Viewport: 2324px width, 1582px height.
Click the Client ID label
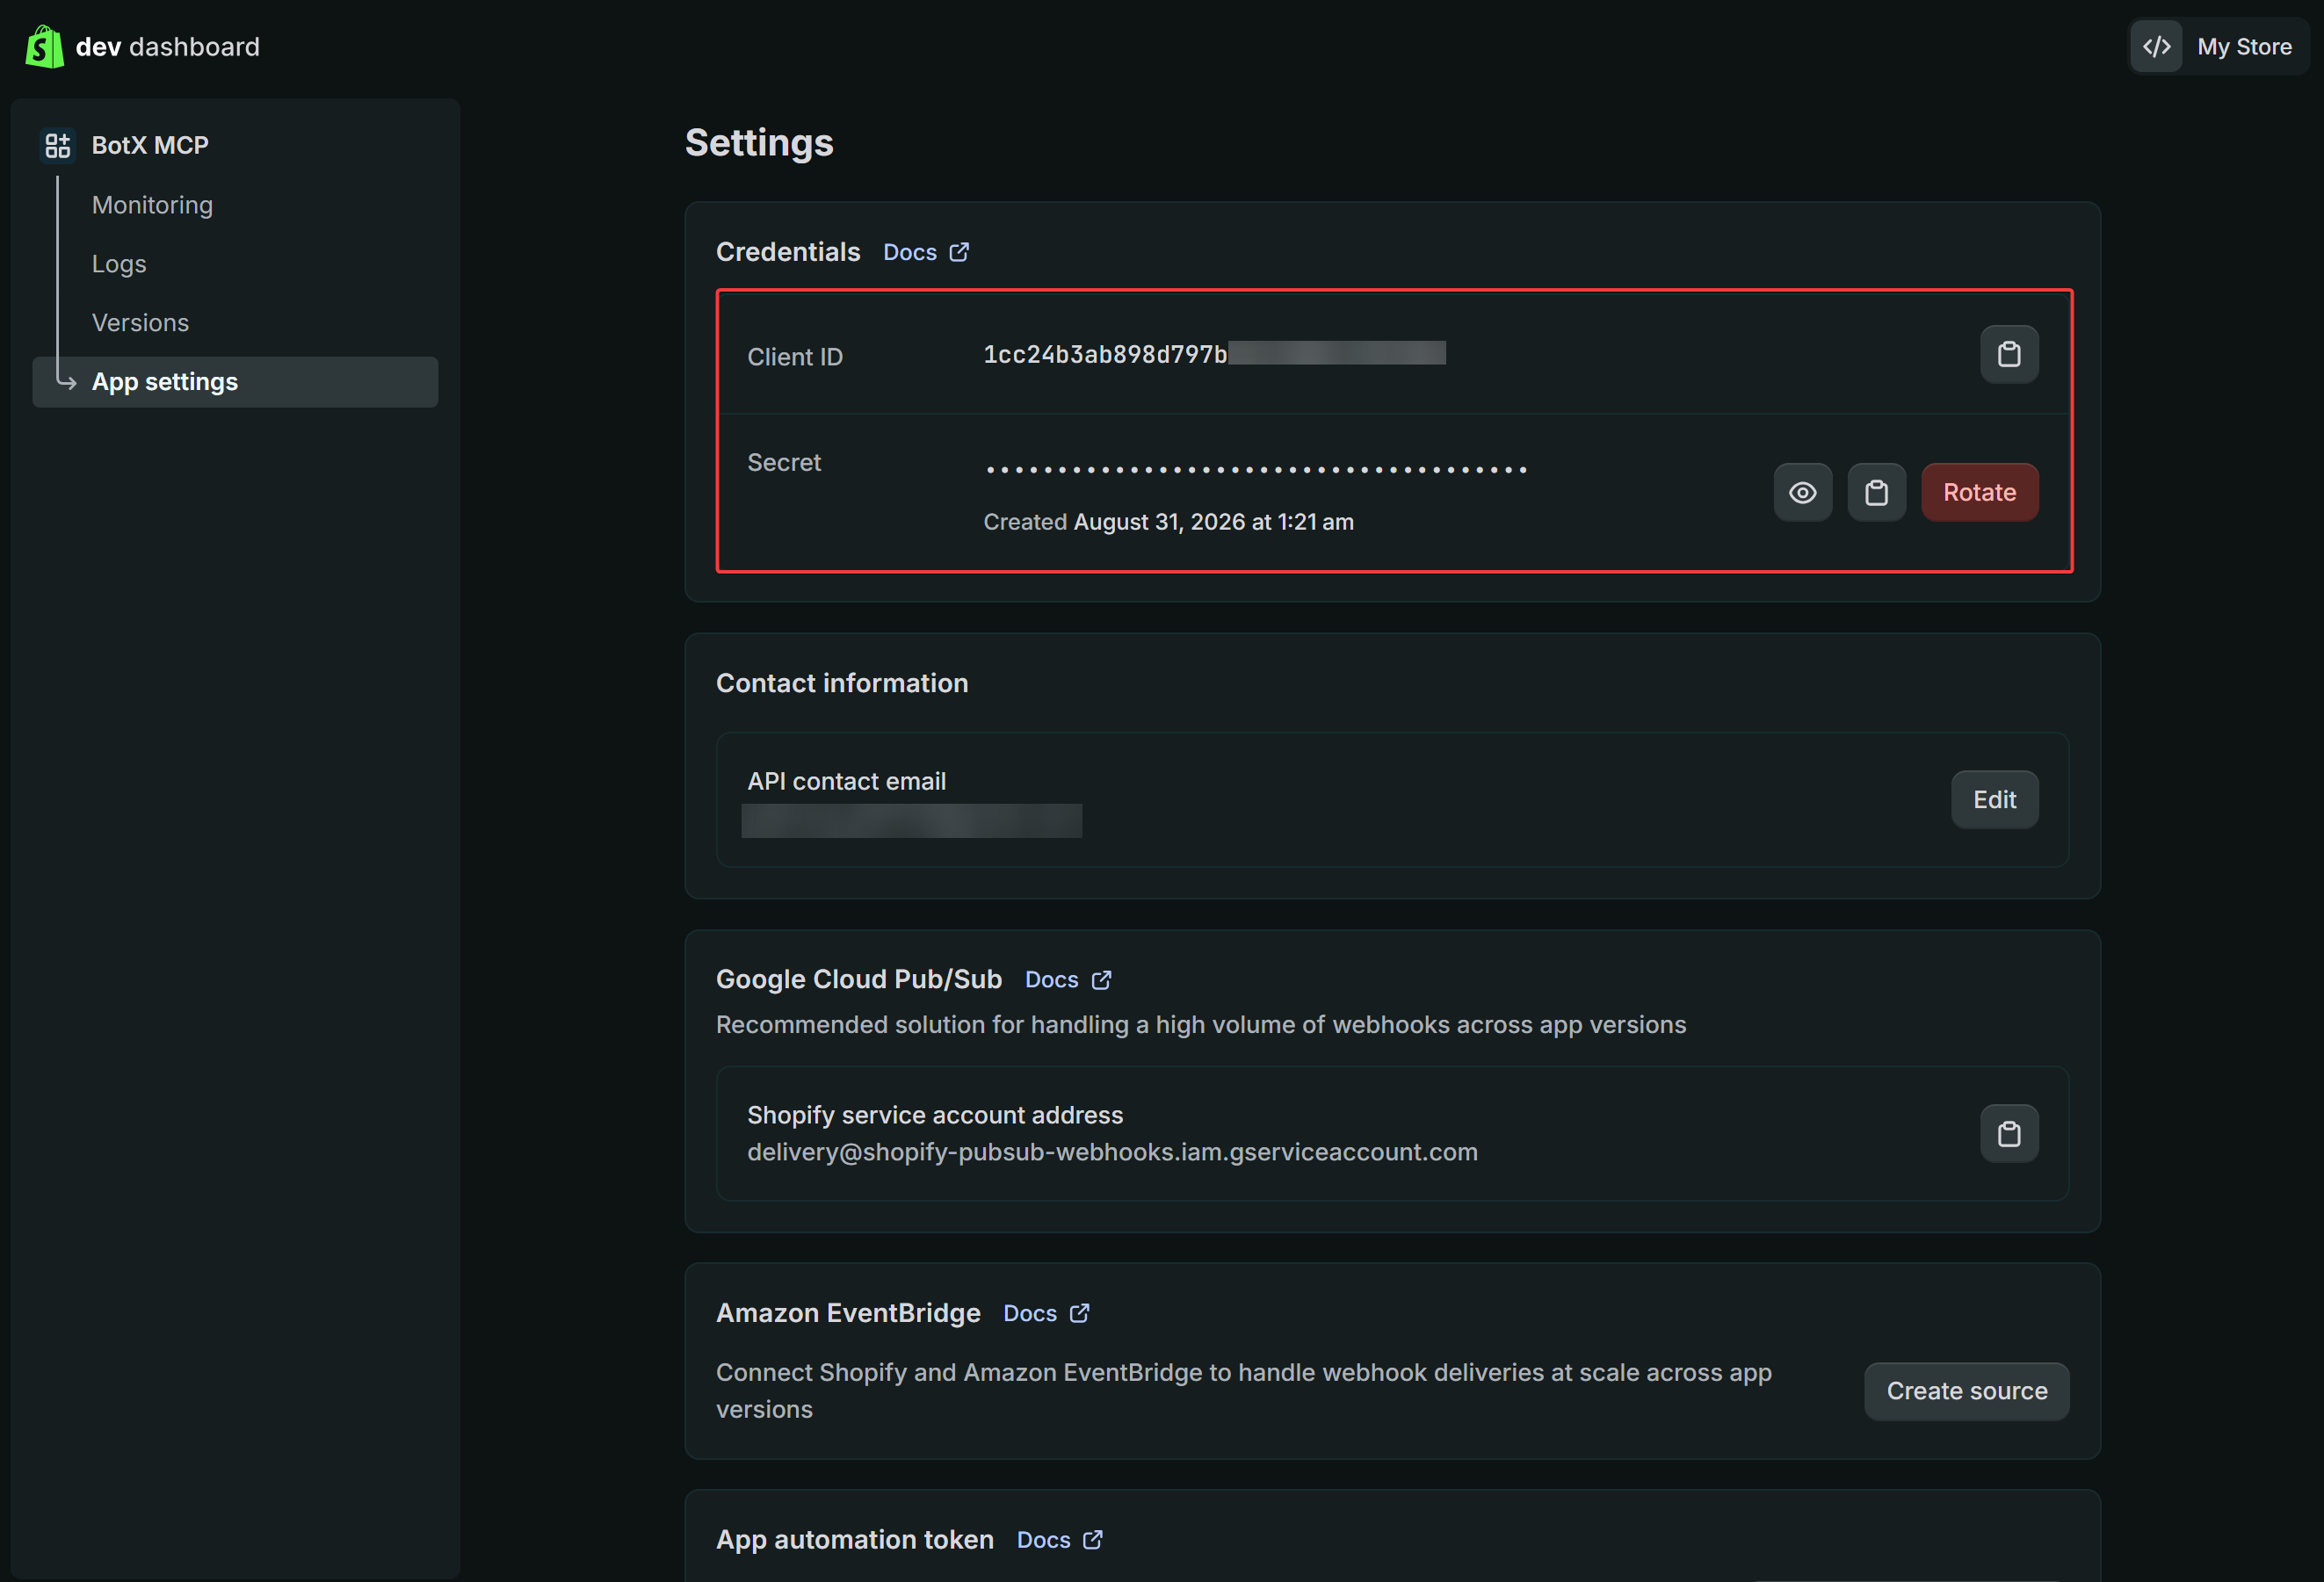795,357
